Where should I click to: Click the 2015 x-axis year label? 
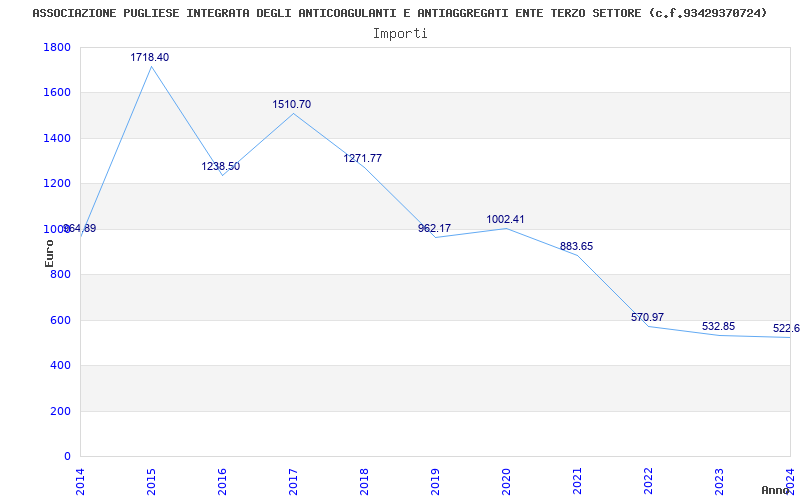(151, 481)
